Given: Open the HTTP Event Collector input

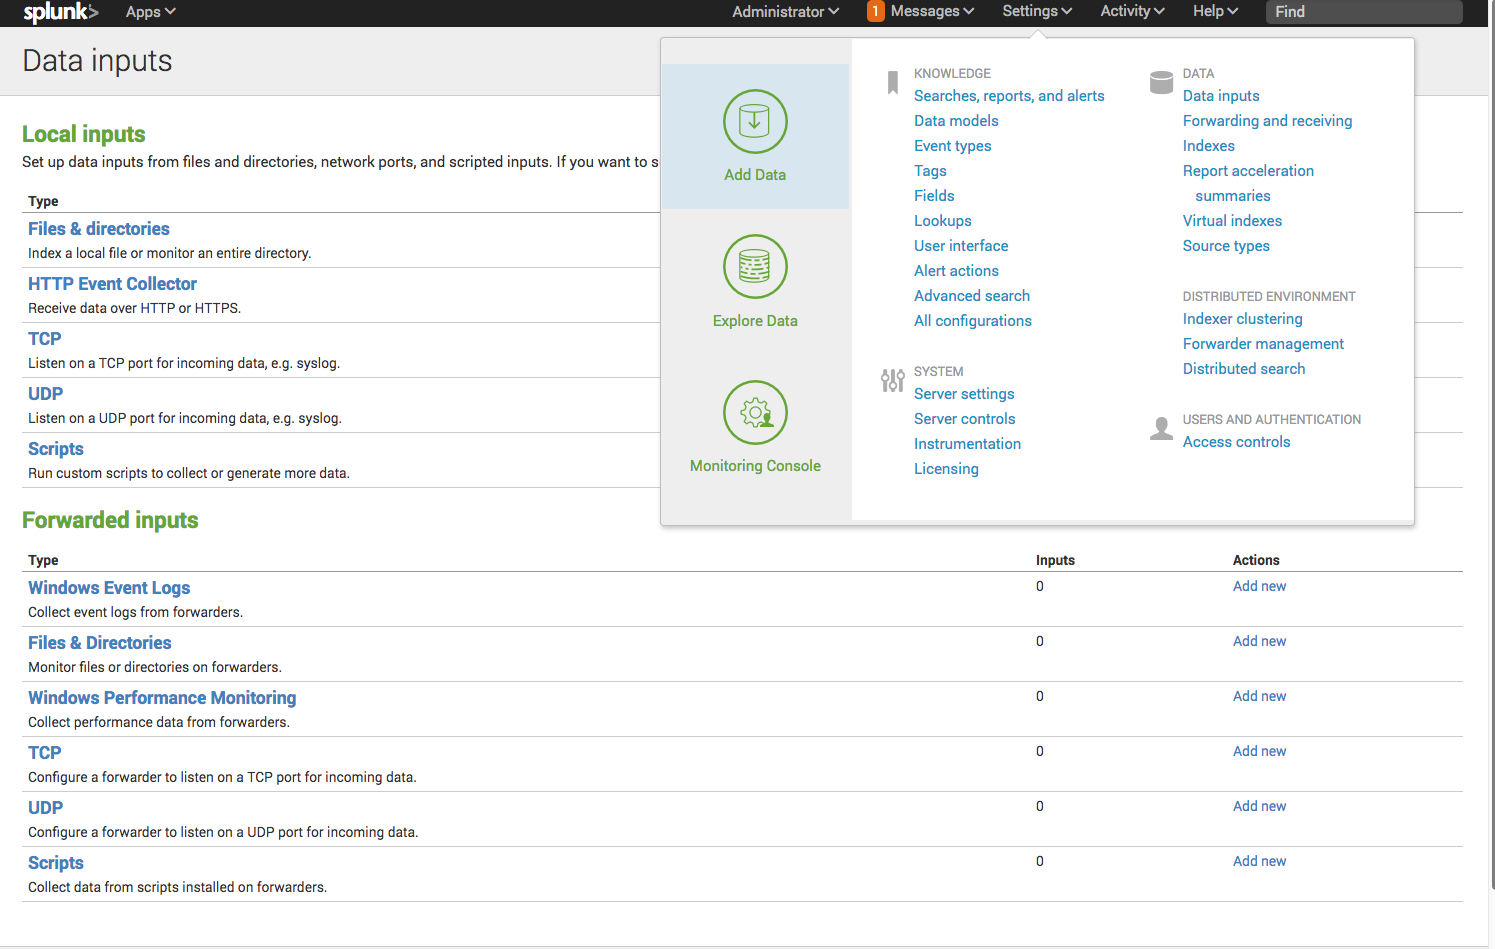Looking at the screenshot, I should pyautogui.click(x=112, y=284).
